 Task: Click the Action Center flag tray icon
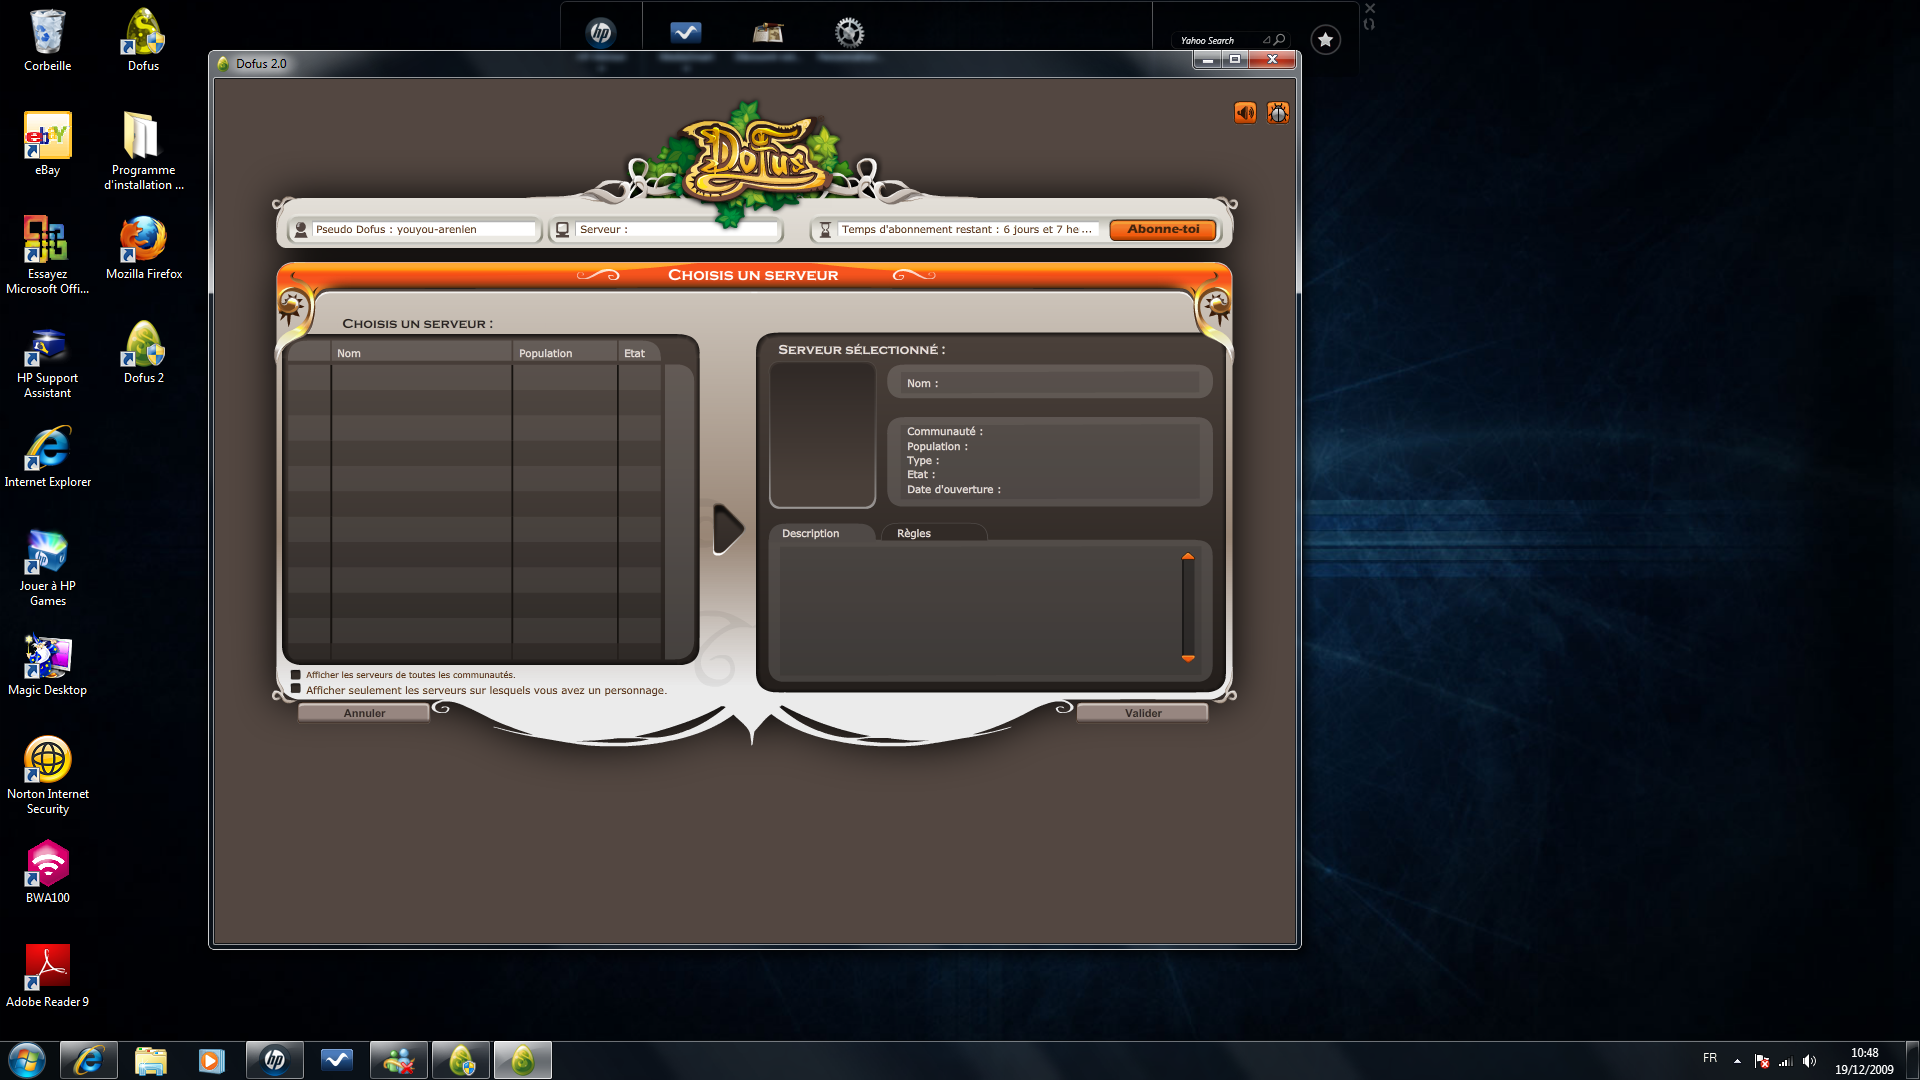click(1762, 1061)
